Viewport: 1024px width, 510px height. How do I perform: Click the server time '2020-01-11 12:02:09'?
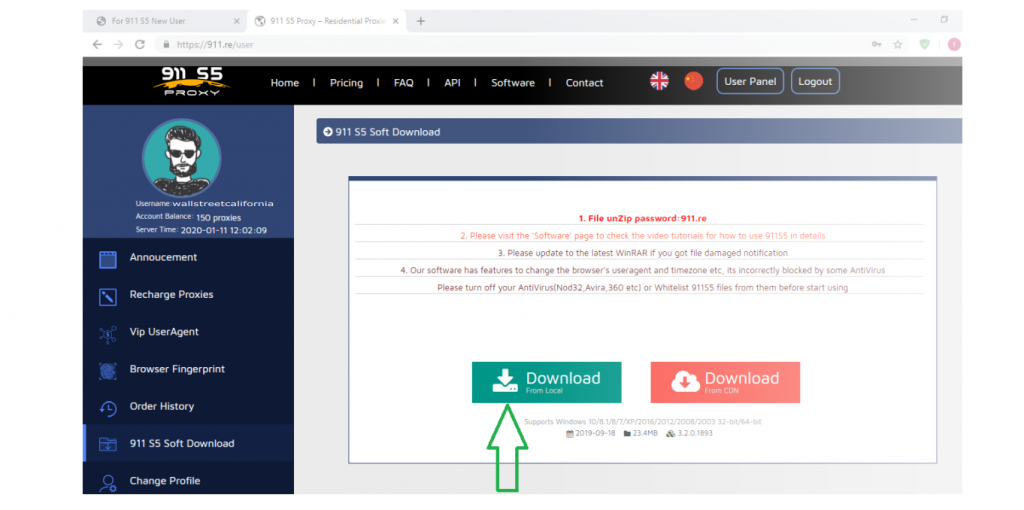click(223, 231)
